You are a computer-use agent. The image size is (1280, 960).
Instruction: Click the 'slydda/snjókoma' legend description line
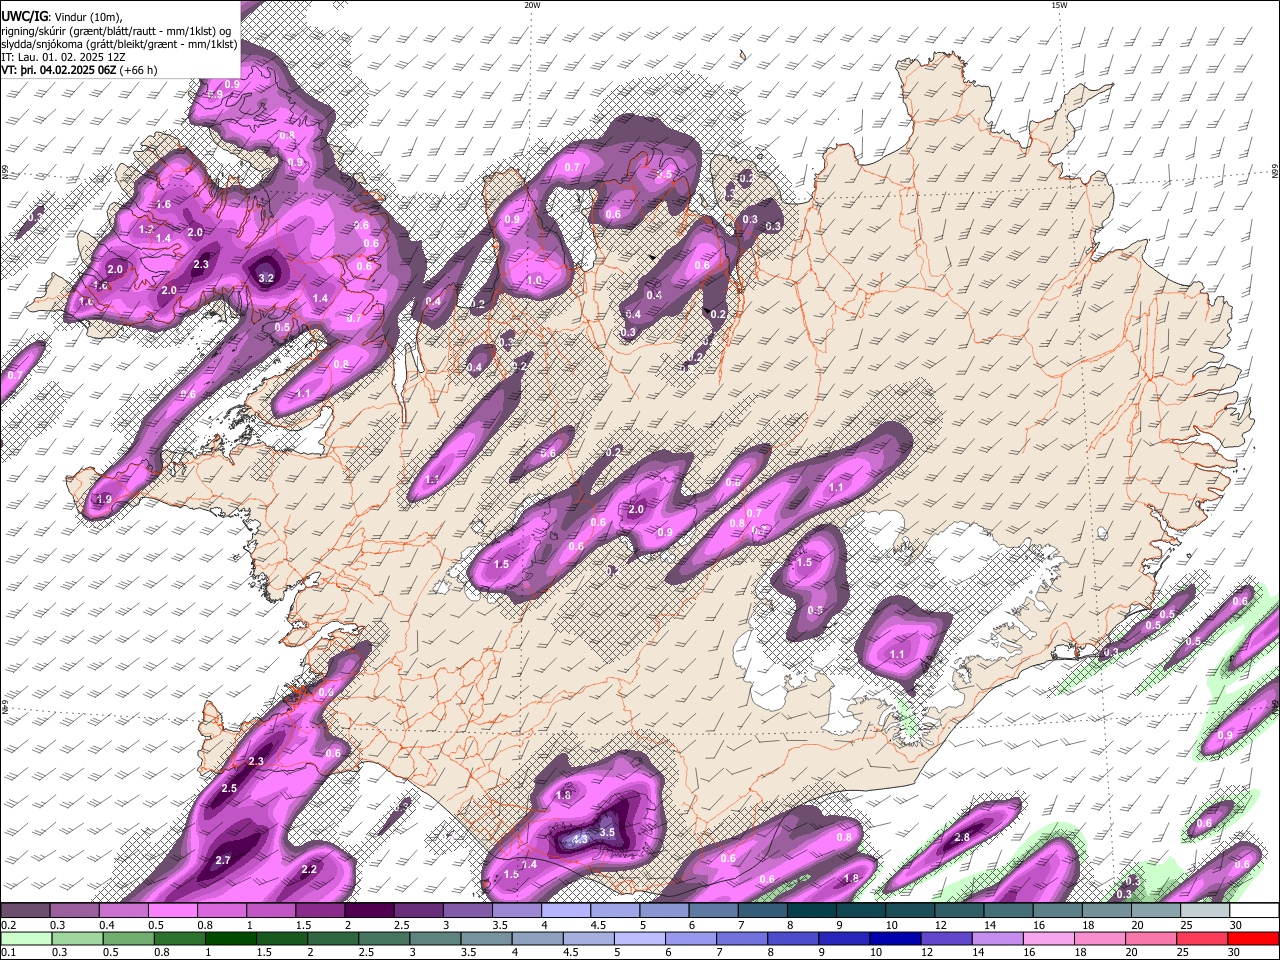pyautogui.click(x=119, y=44)
